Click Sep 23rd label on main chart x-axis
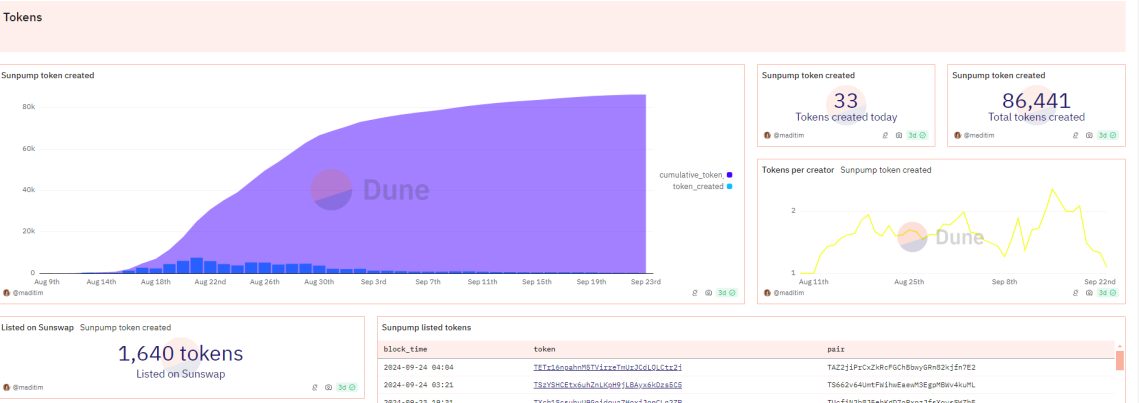The image size is (1139, 403). click(645, 281)
